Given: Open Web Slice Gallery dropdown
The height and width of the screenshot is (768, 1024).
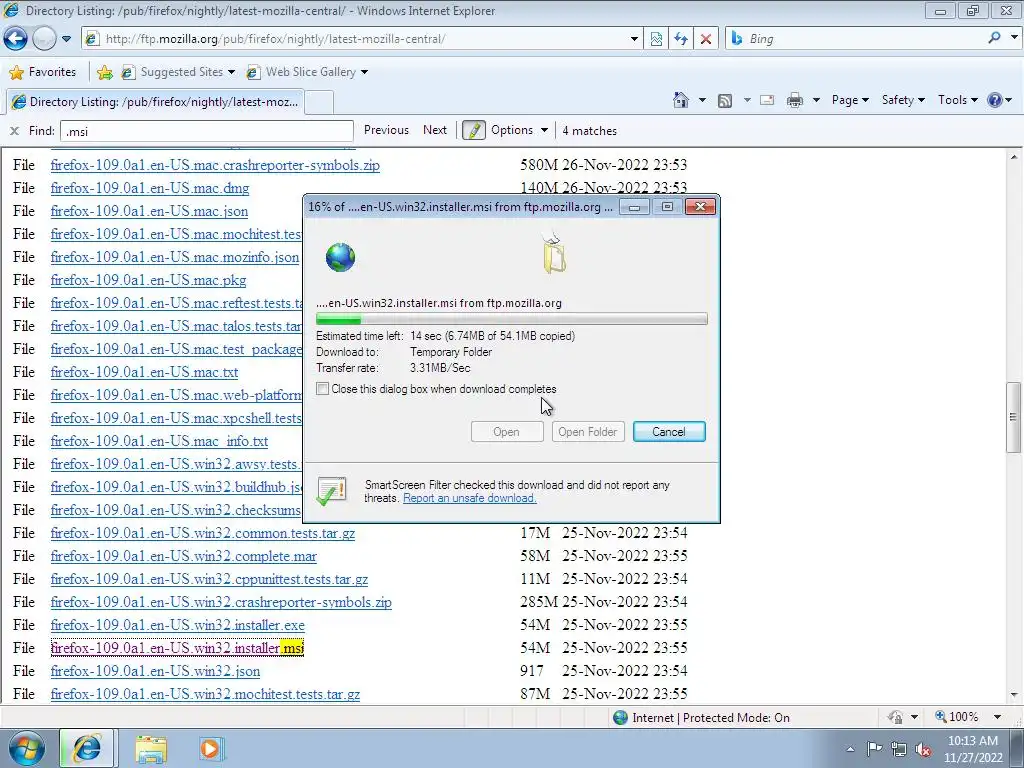Looking at the screenshot, I should pos(306,72).
